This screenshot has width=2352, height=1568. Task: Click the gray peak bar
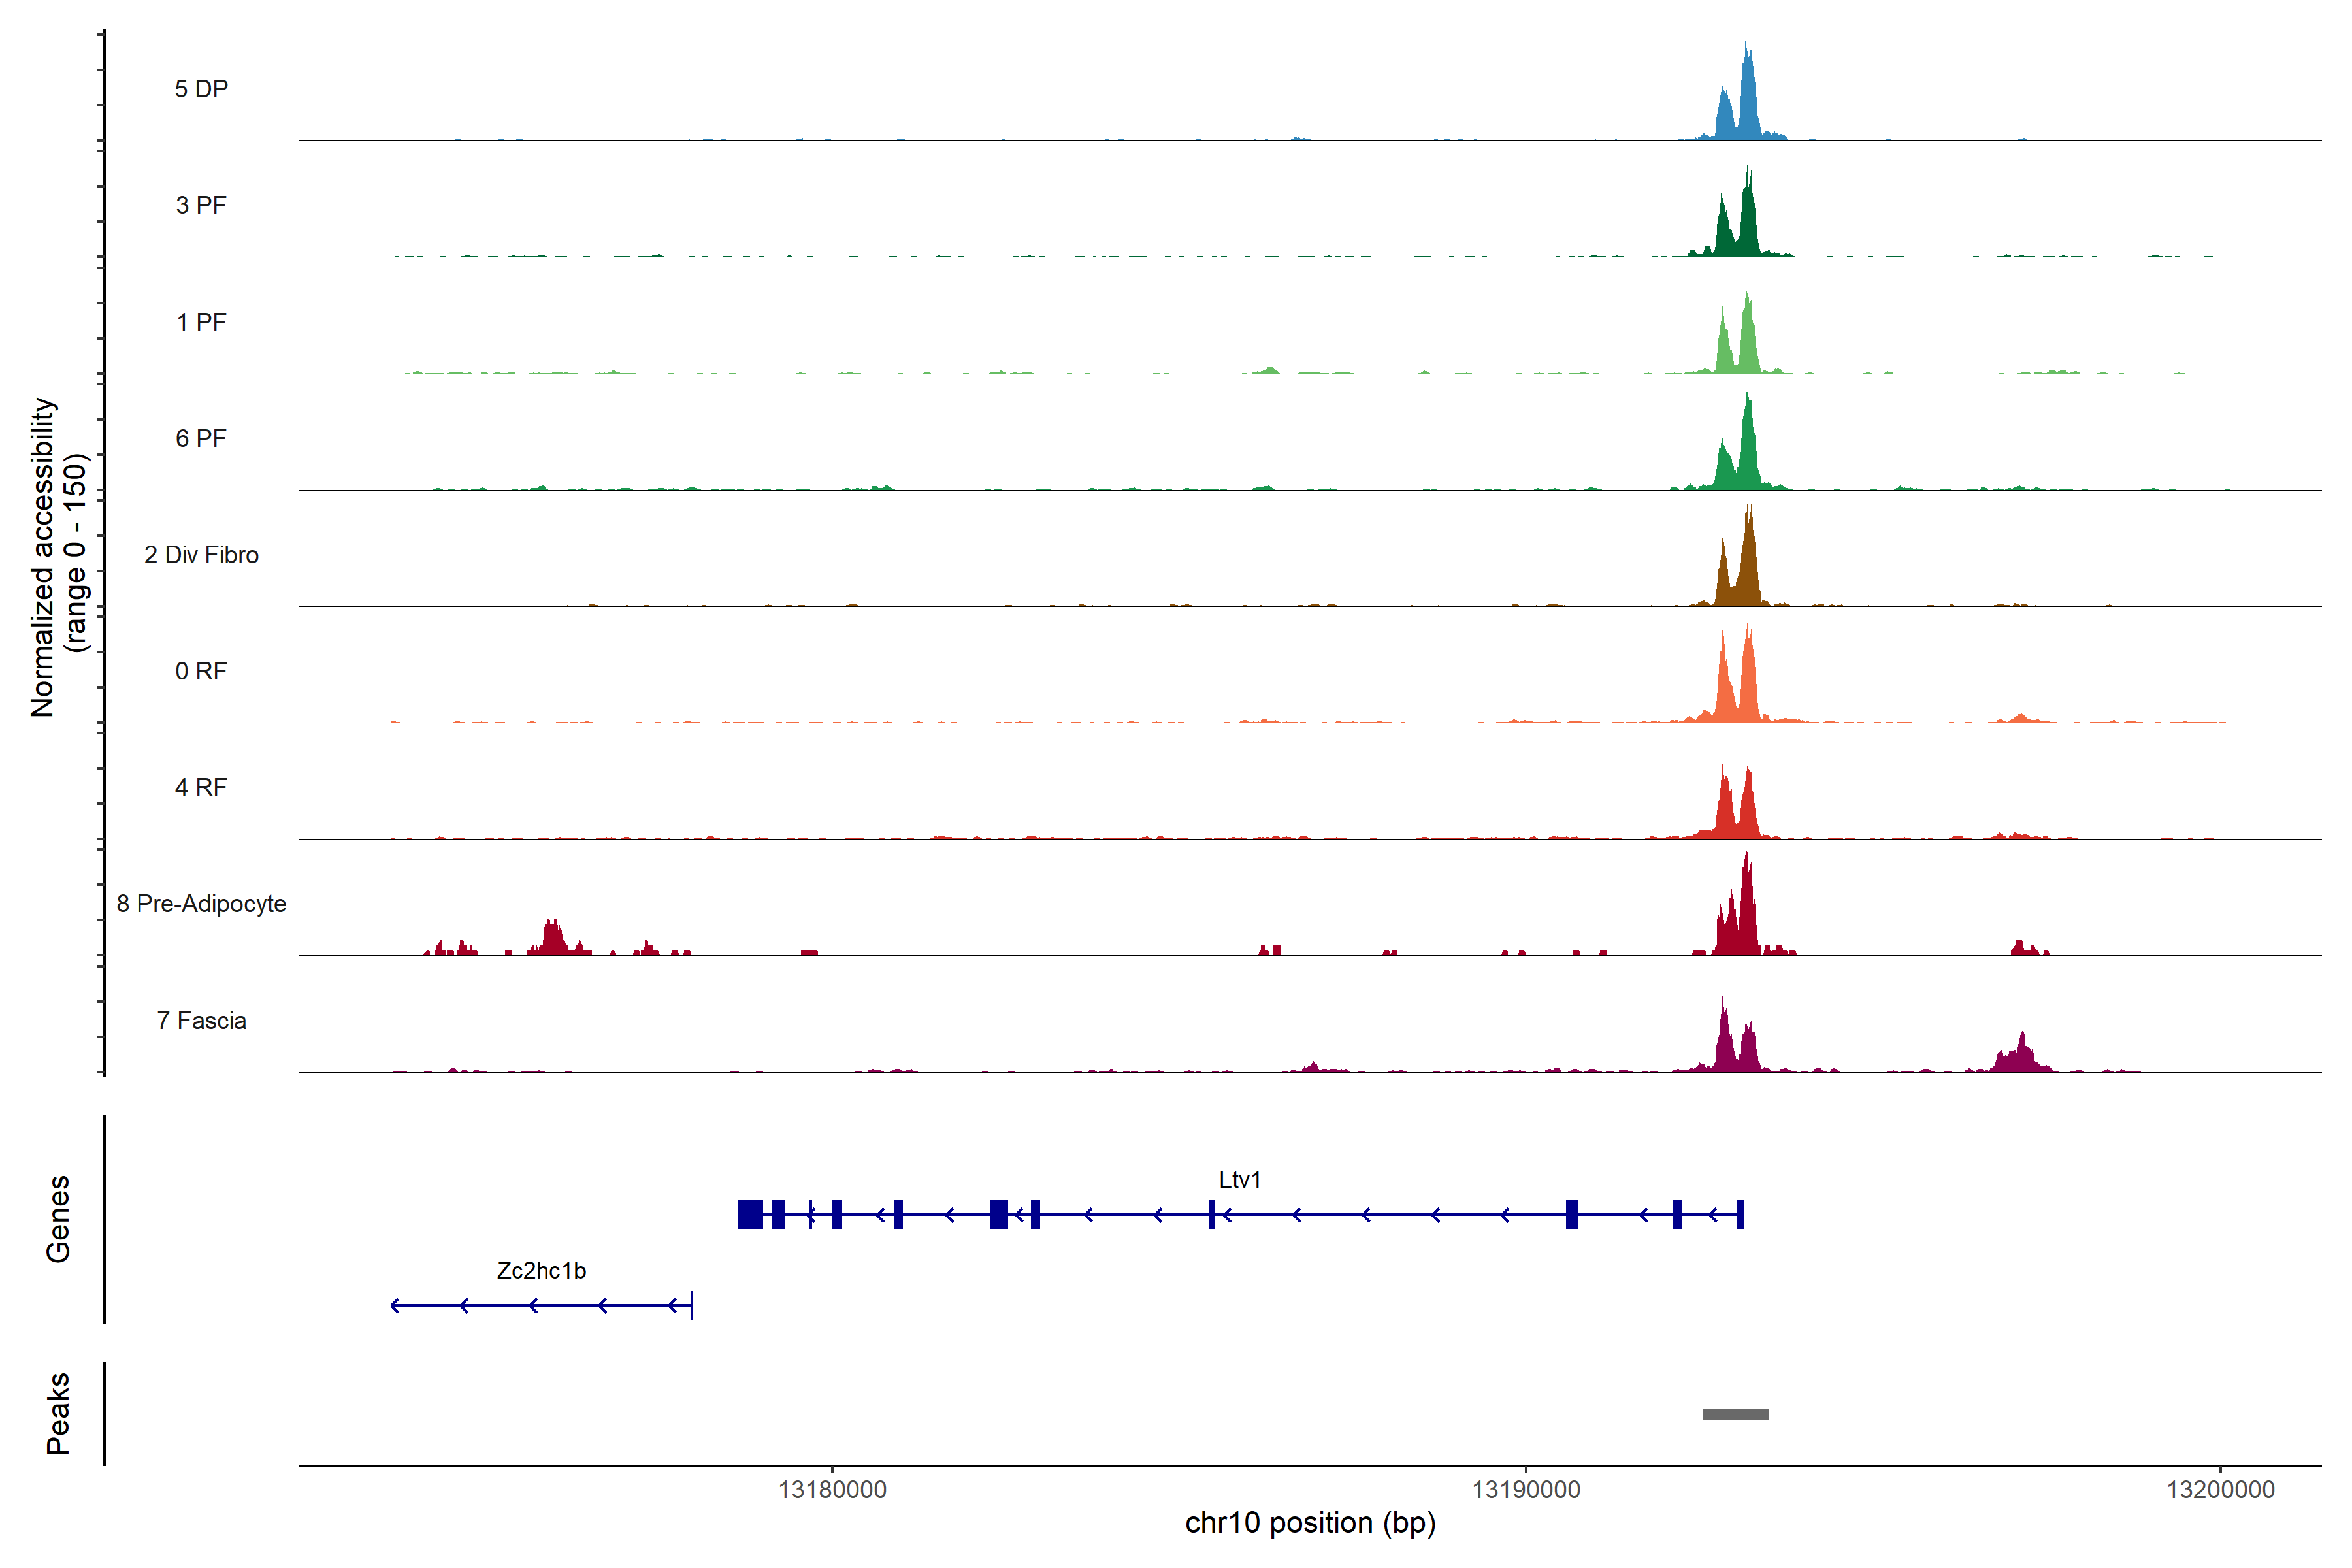(1735, 1414)
